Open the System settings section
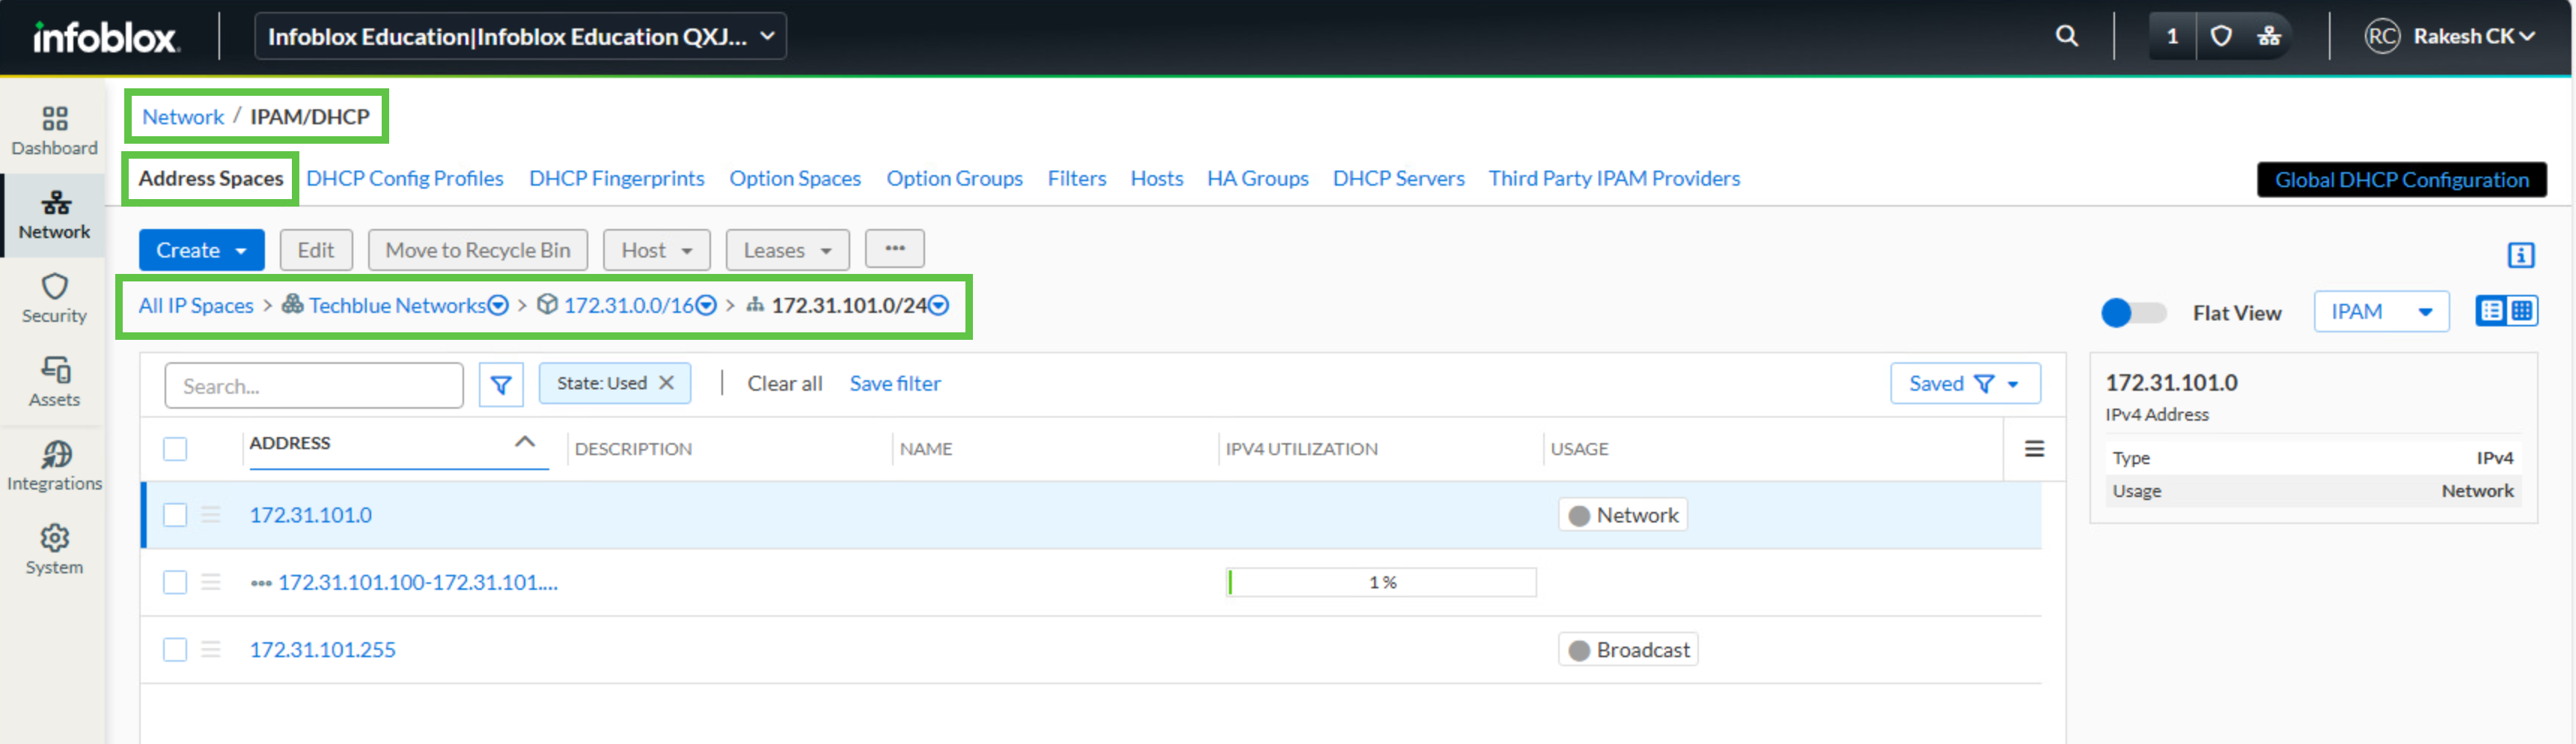Image resolution: width=2576 pixels, height=744 pixels. [x=54, y=551]
